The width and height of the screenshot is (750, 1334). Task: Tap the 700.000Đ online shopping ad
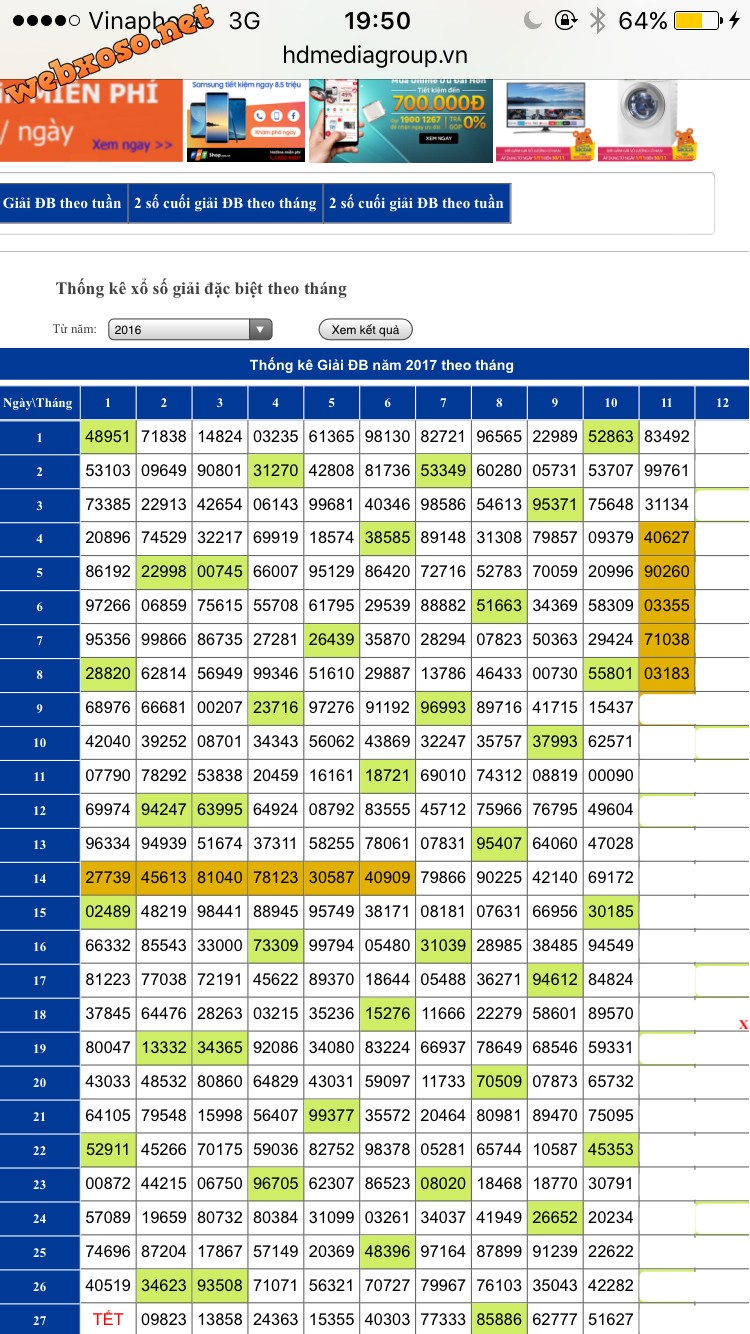[x=401, y=121]
